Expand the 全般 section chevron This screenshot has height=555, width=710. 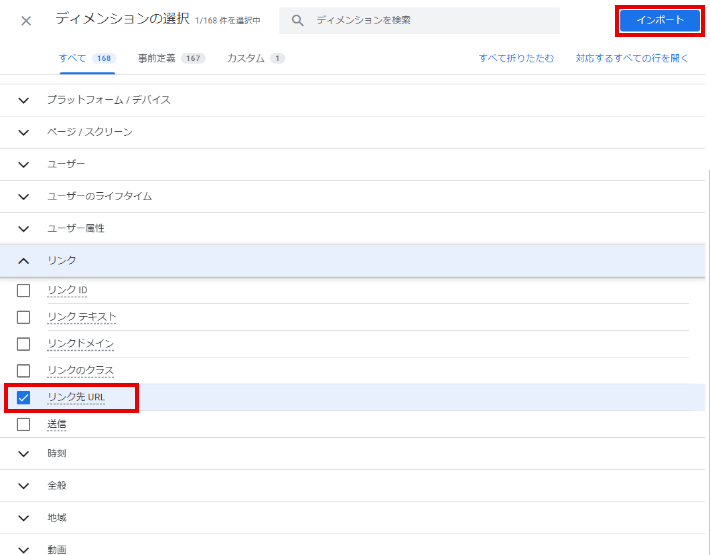24,486
